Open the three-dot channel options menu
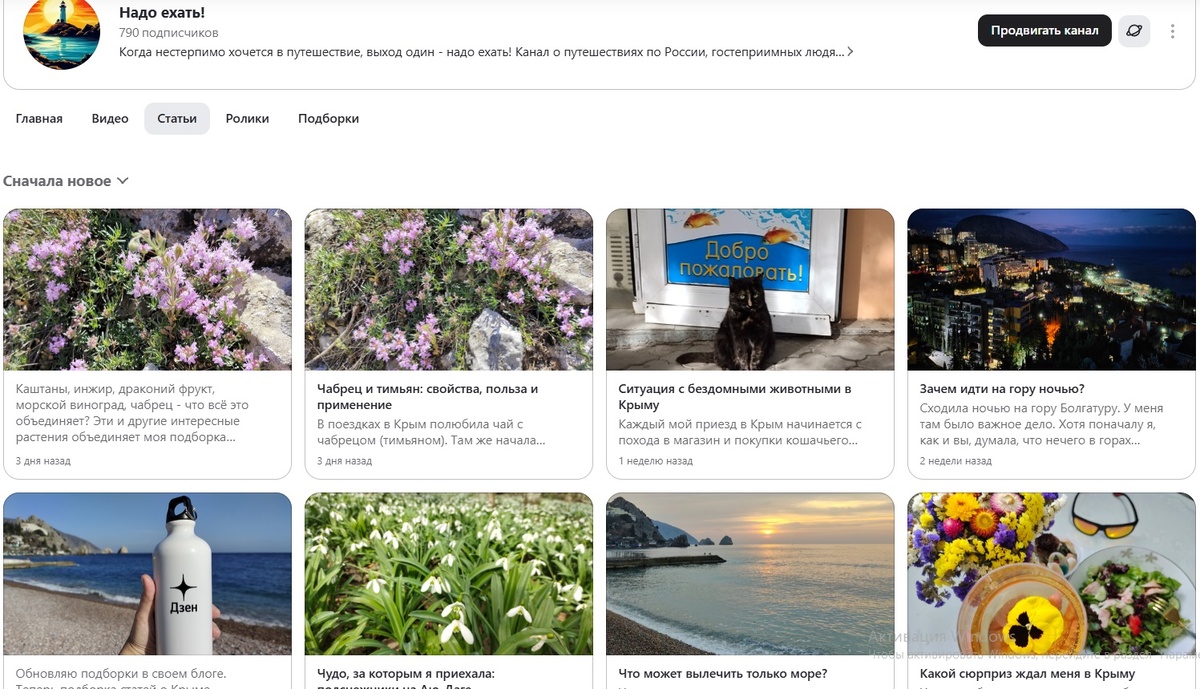 pyautogui.click(x=1172, y=31)
